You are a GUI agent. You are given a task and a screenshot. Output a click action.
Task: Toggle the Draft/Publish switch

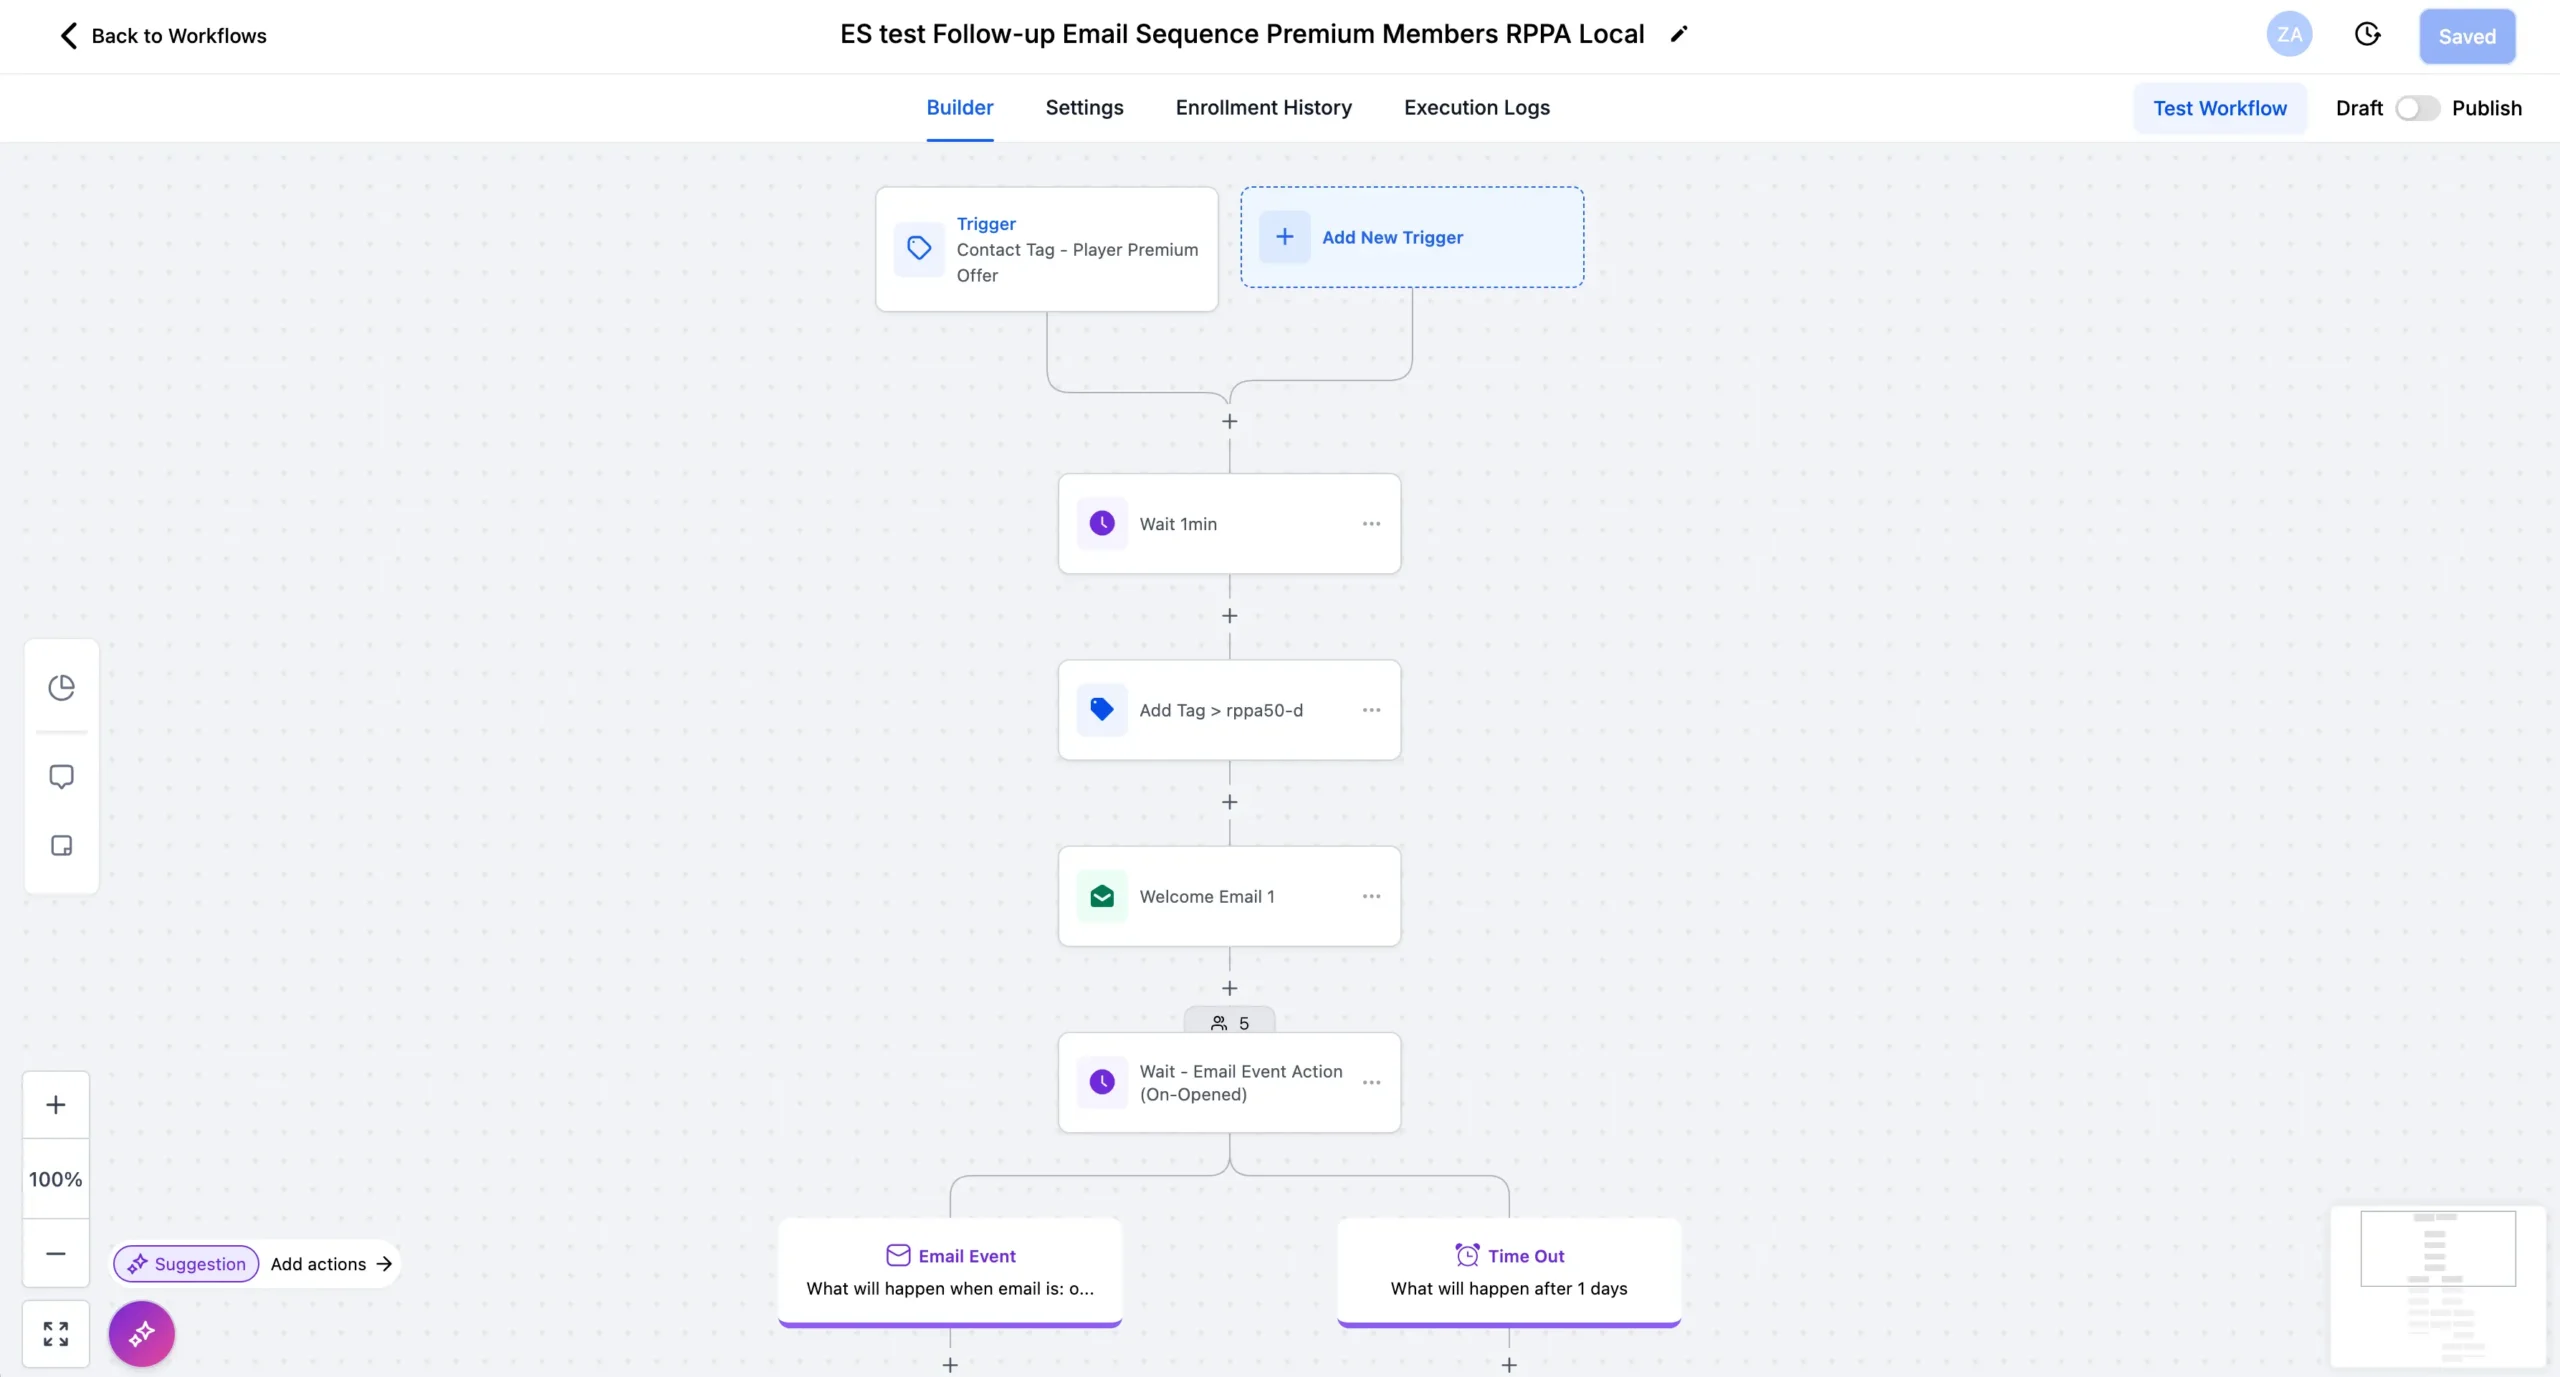tap(2417, 108)
